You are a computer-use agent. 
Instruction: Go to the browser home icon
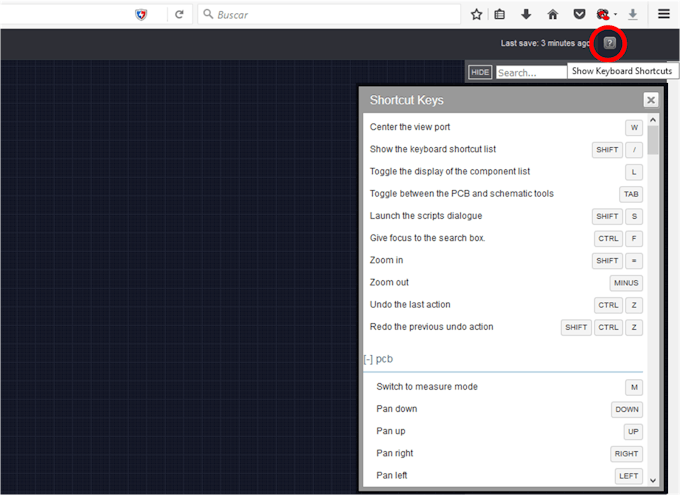[x=552, y=15]
